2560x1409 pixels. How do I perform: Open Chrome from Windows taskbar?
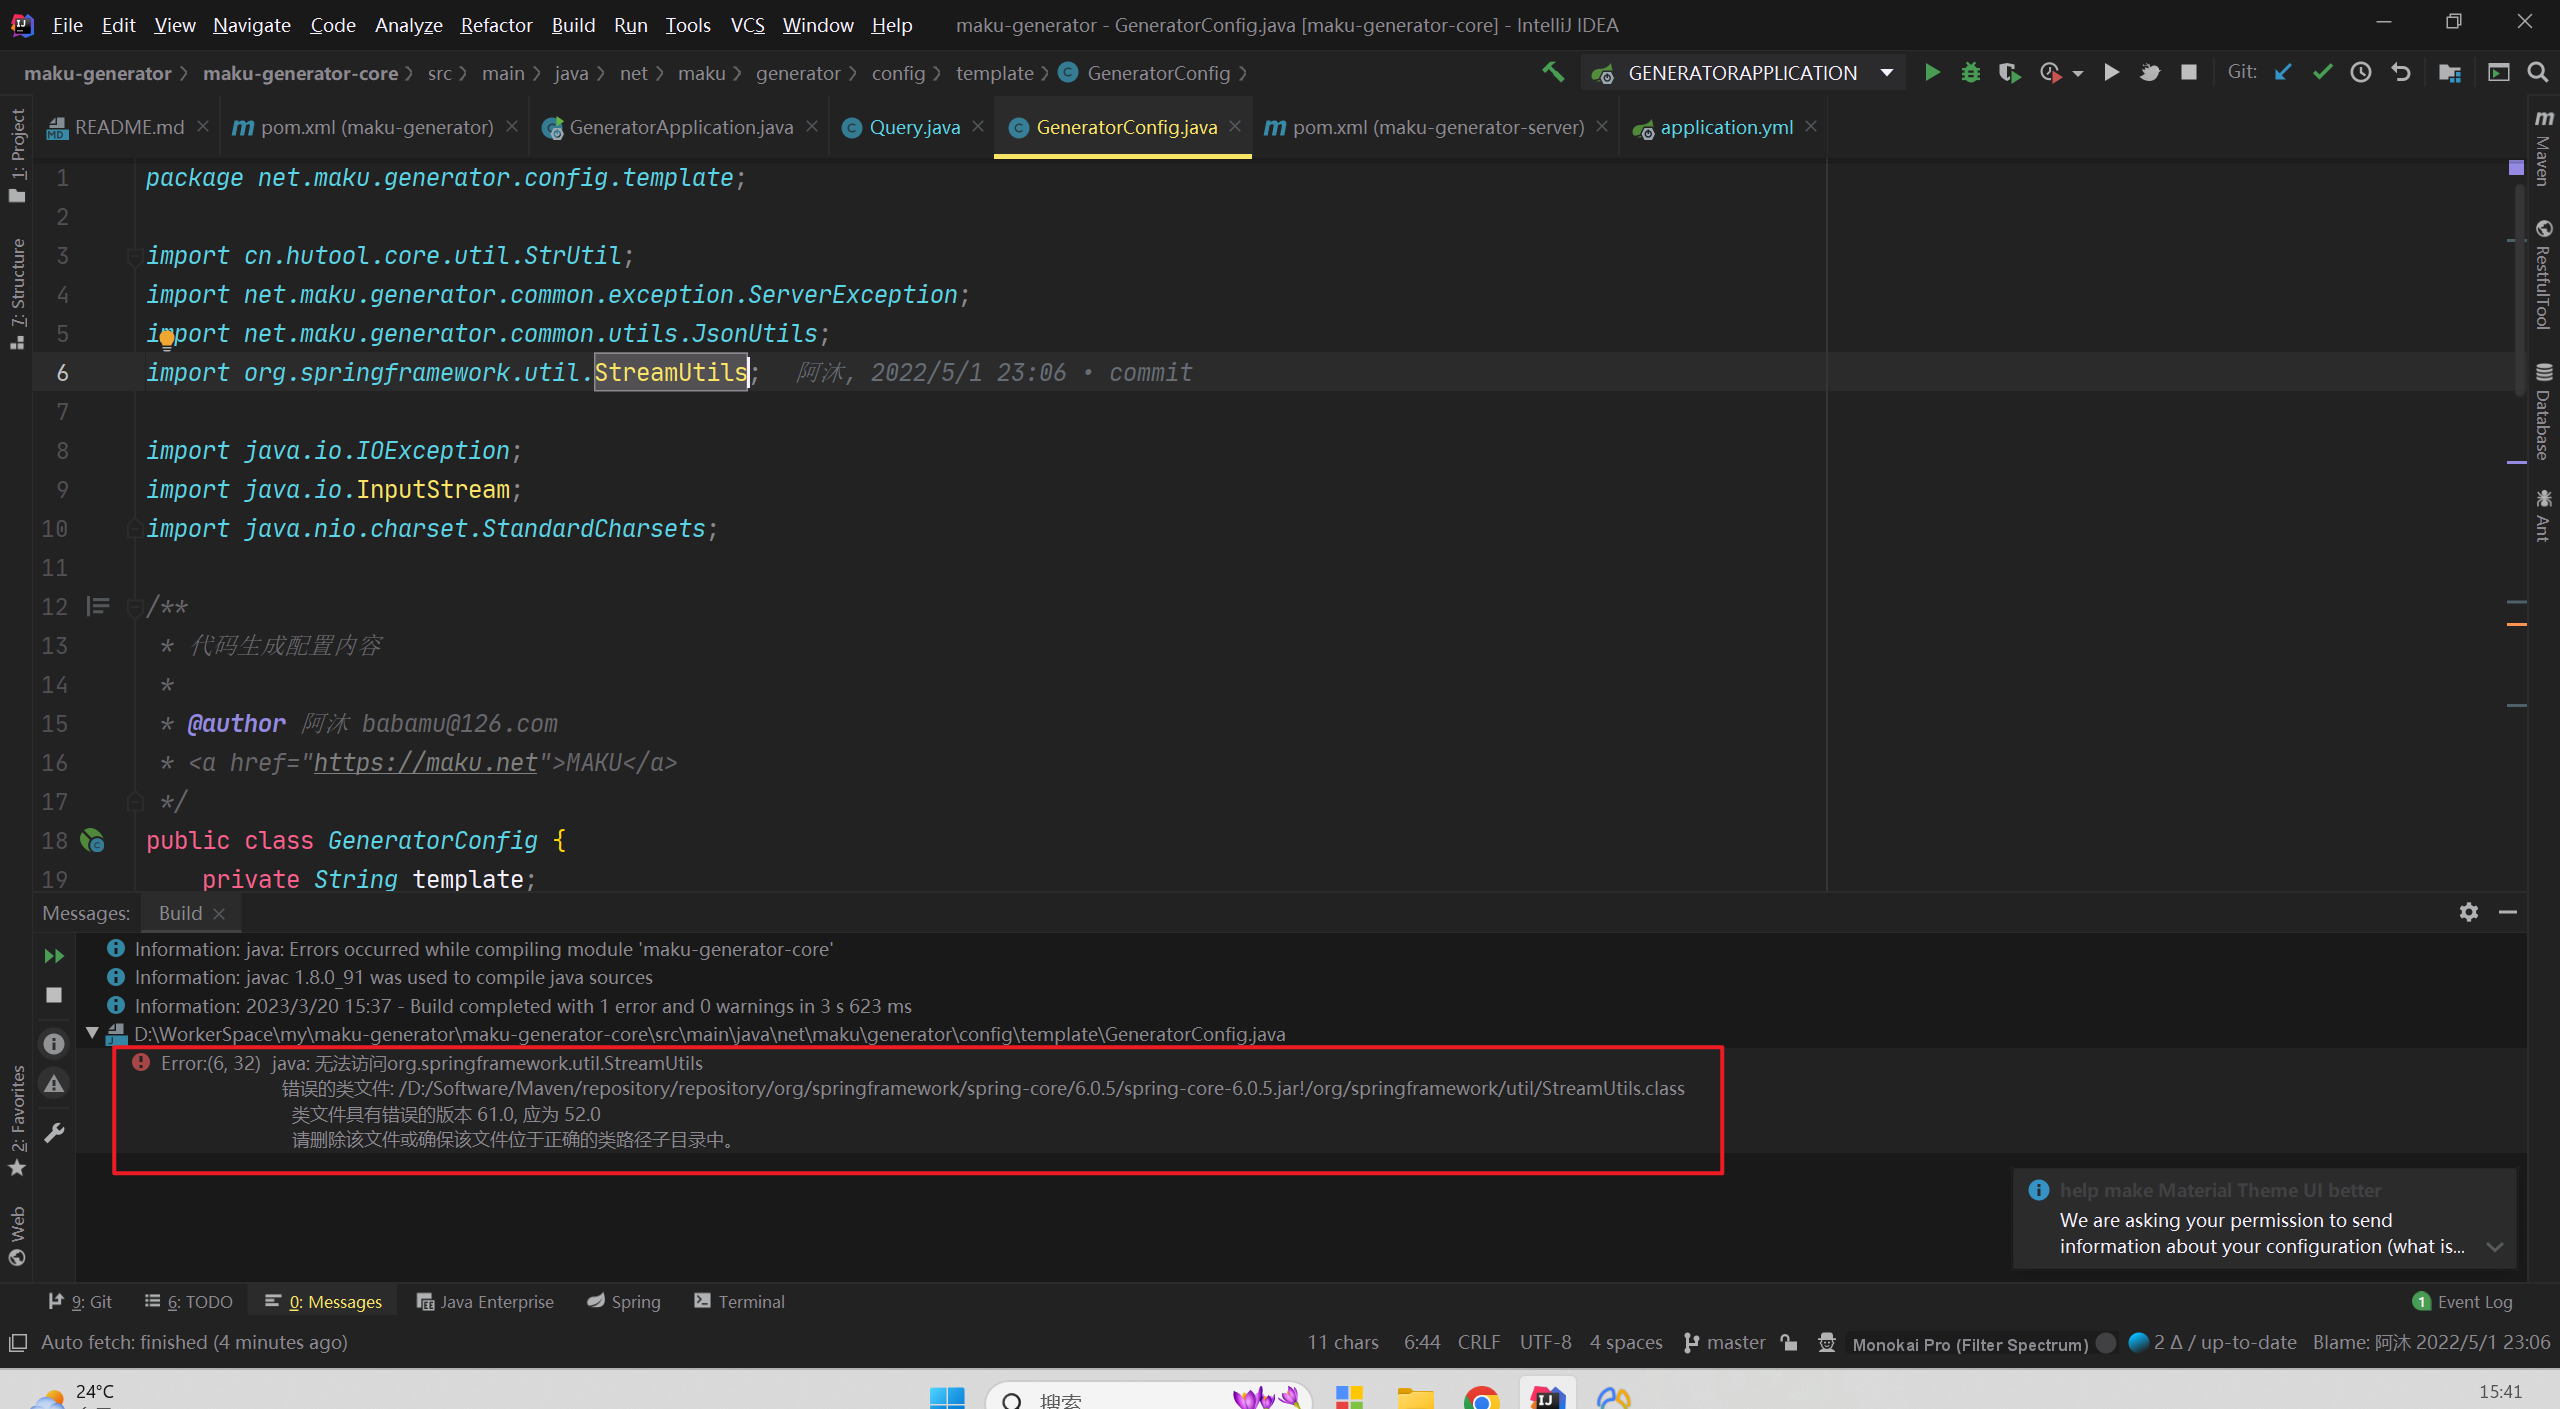[x=1481, y=1397]
